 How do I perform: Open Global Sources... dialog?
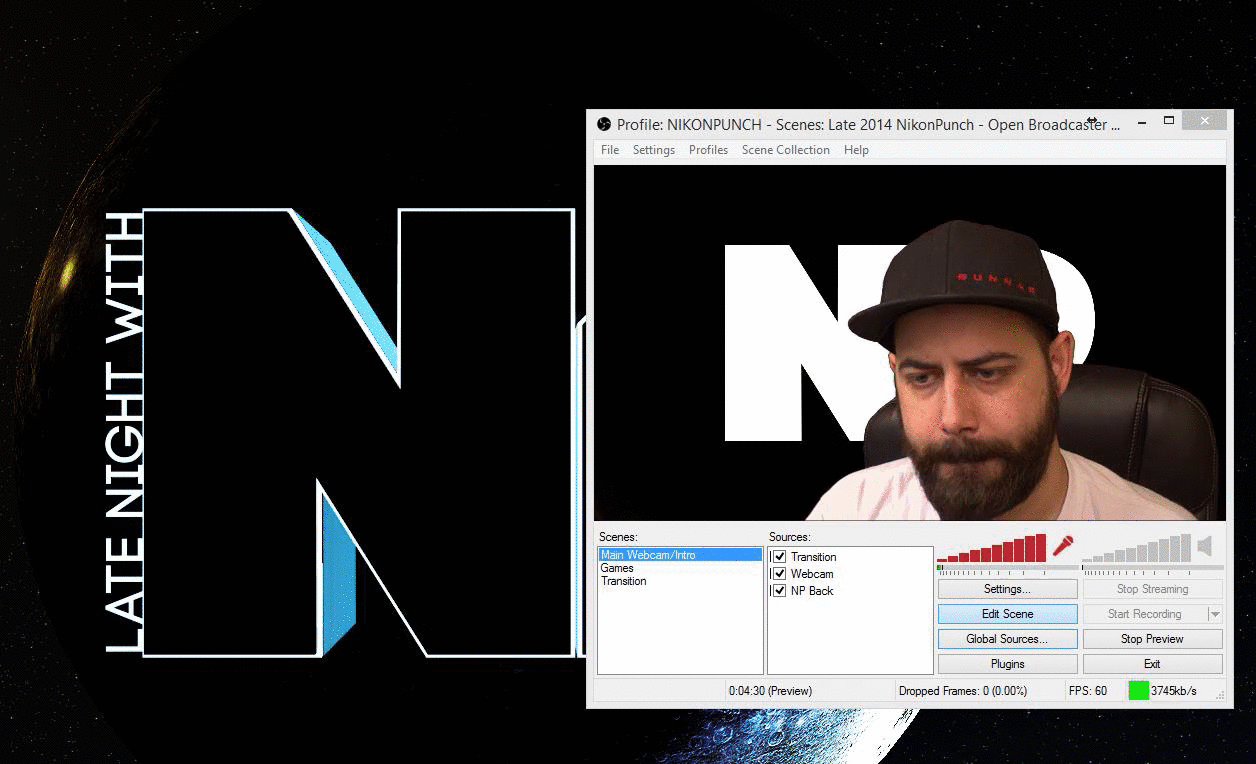coord(1007,639)
